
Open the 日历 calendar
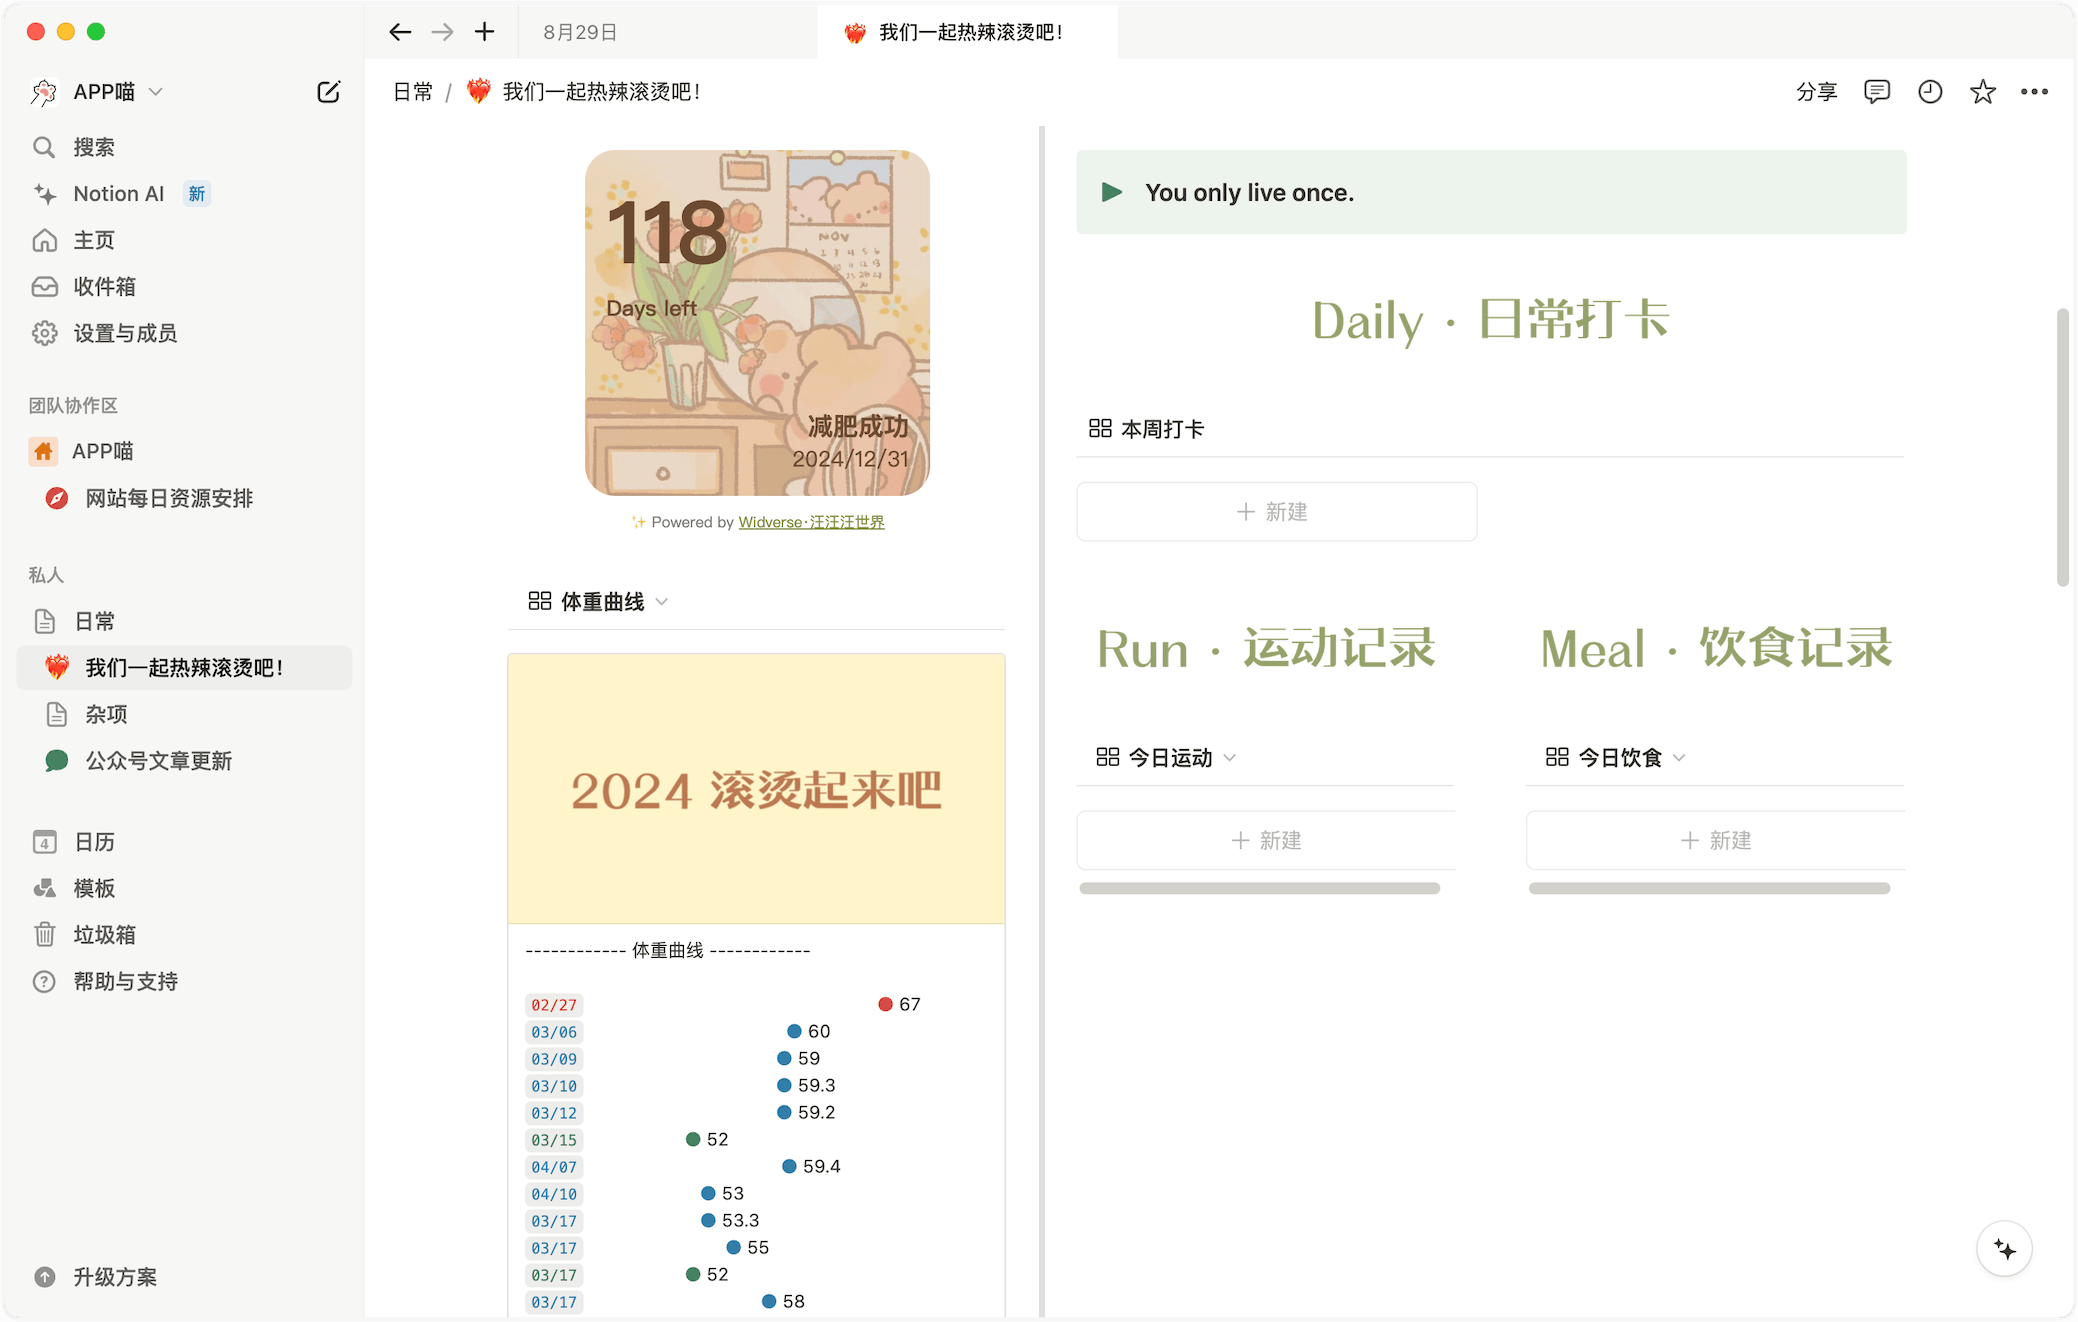tap(93, 842)
